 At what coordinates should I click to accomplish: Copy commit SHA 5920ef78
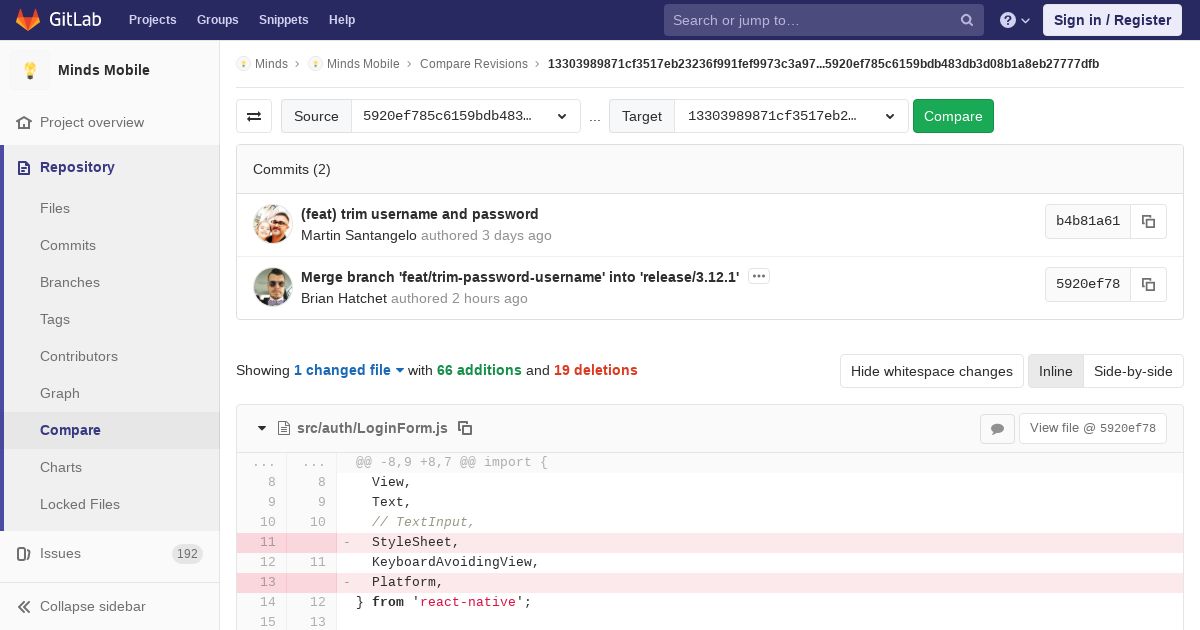[x=1148, y=284]
